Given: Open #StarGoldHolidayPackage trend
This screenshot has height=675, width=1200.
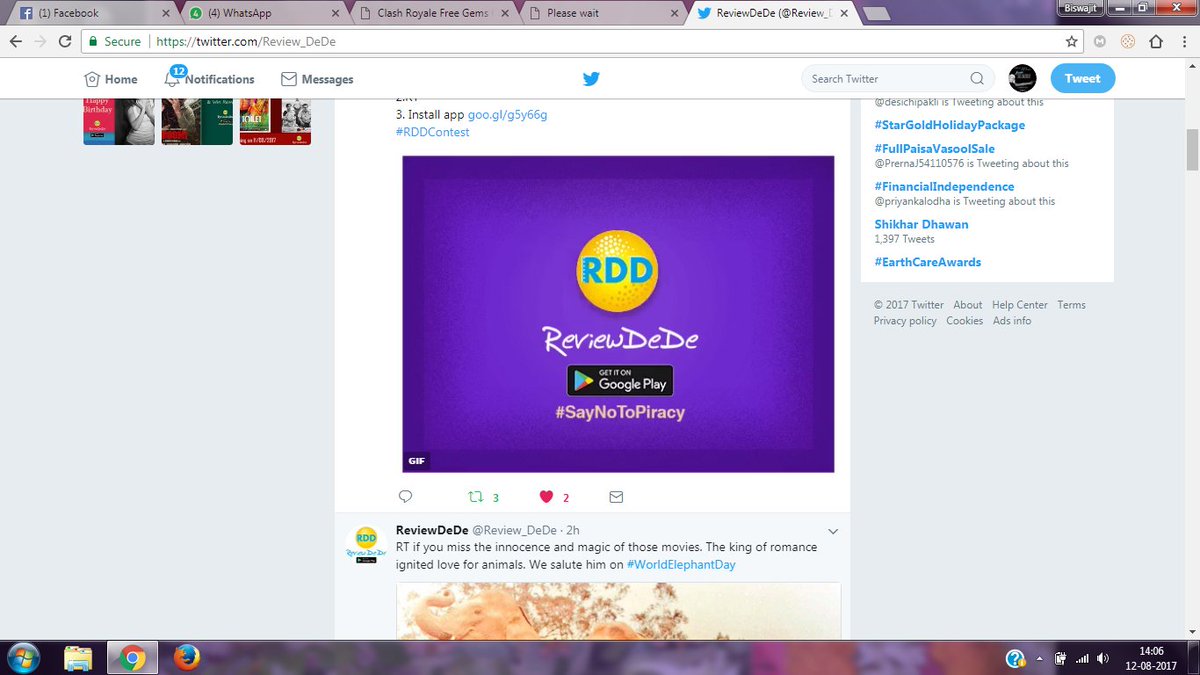Looking at the screenshot, I should click(949, 125).
